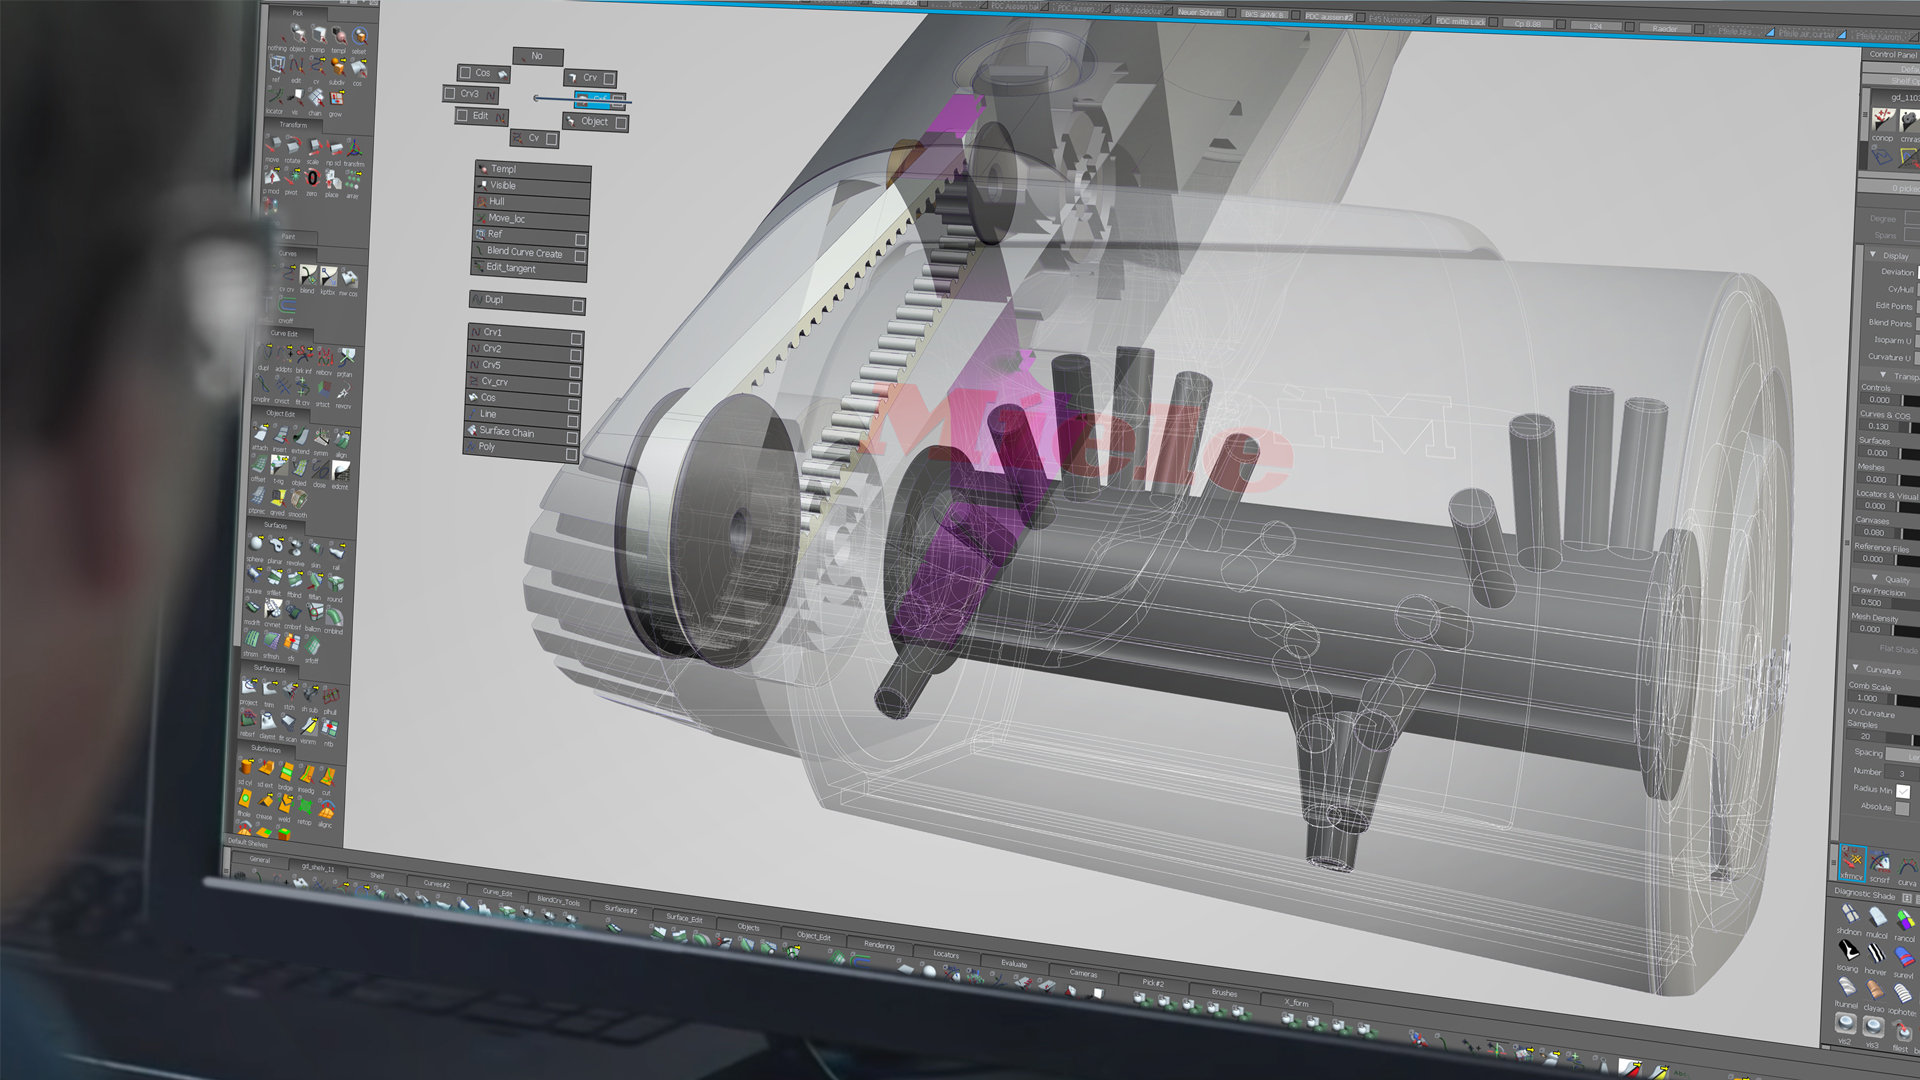The height and width of the screenshot is (1080, 1920).
Task: Toggle the Object marking menu checkbox
Action: click(x=621, y=123)
